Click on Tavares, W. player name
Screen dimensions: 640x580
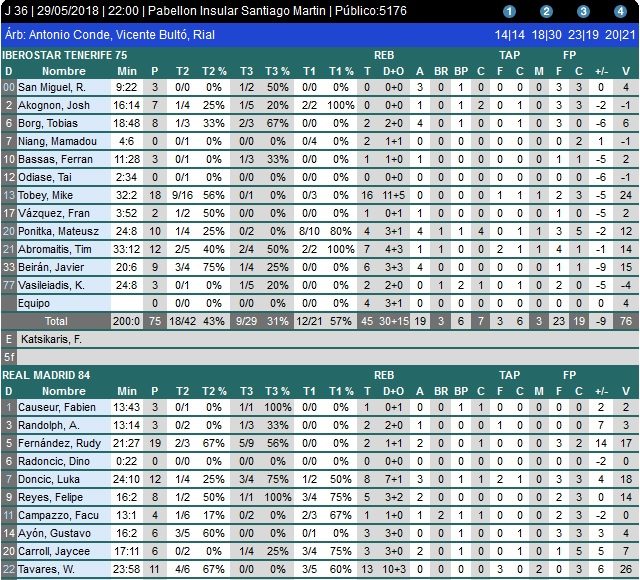pyautogui.click(x=47, y=569)
